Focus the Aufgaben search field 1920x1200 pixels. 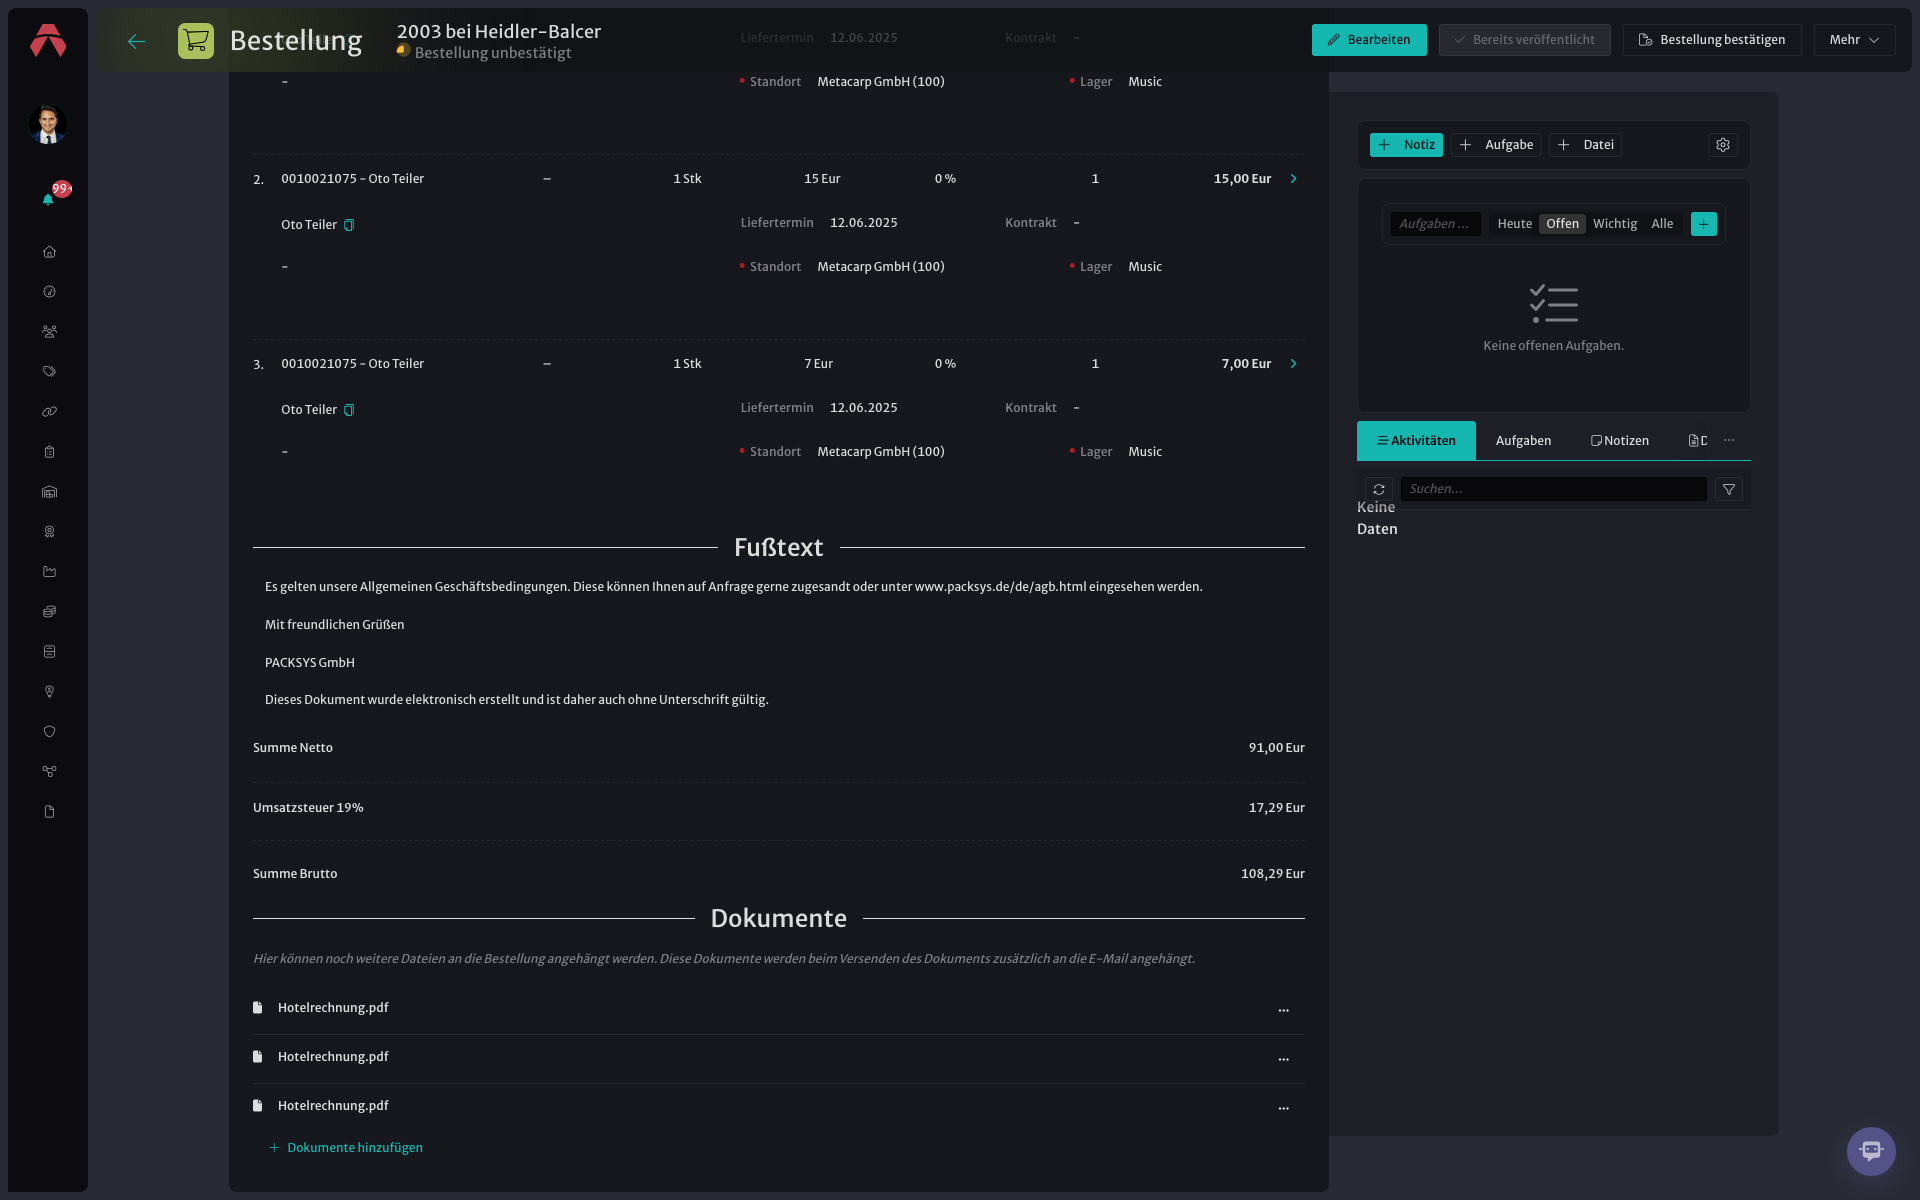click(x=1435, y=224)
